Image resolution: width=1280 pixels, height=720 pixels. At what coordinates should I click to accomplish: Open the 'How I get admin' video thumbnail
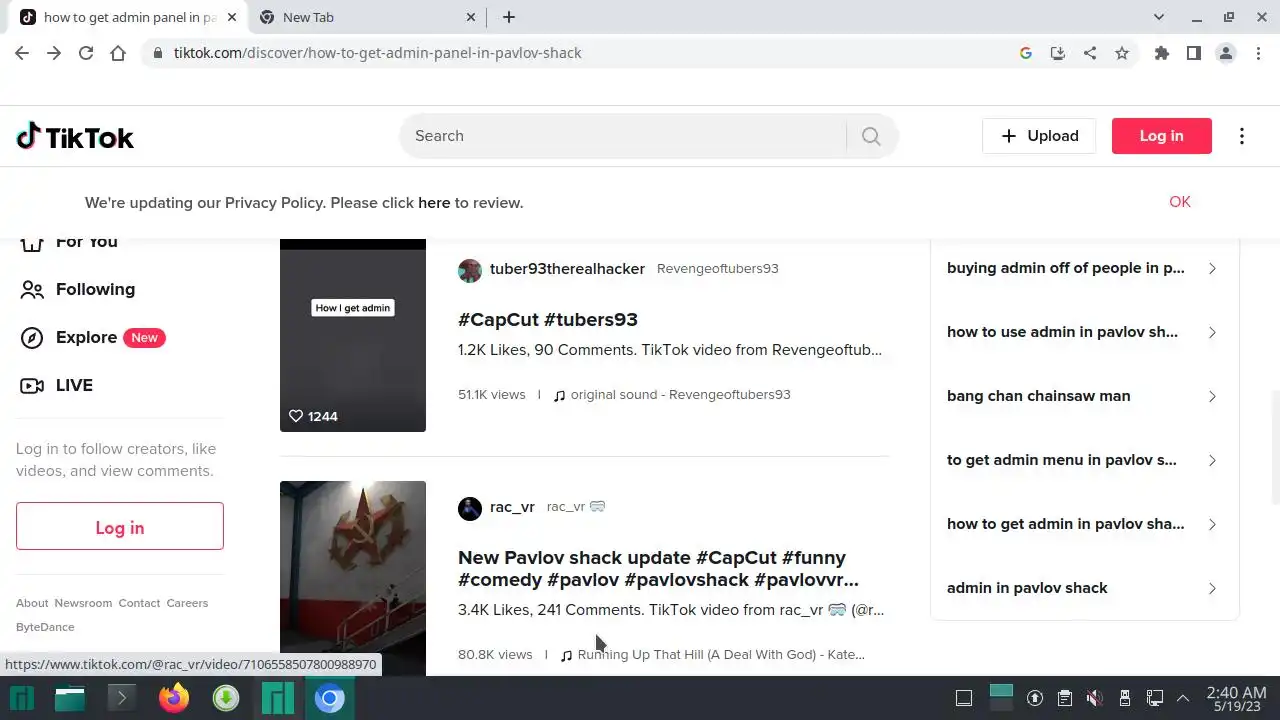[x=353, y=336]
